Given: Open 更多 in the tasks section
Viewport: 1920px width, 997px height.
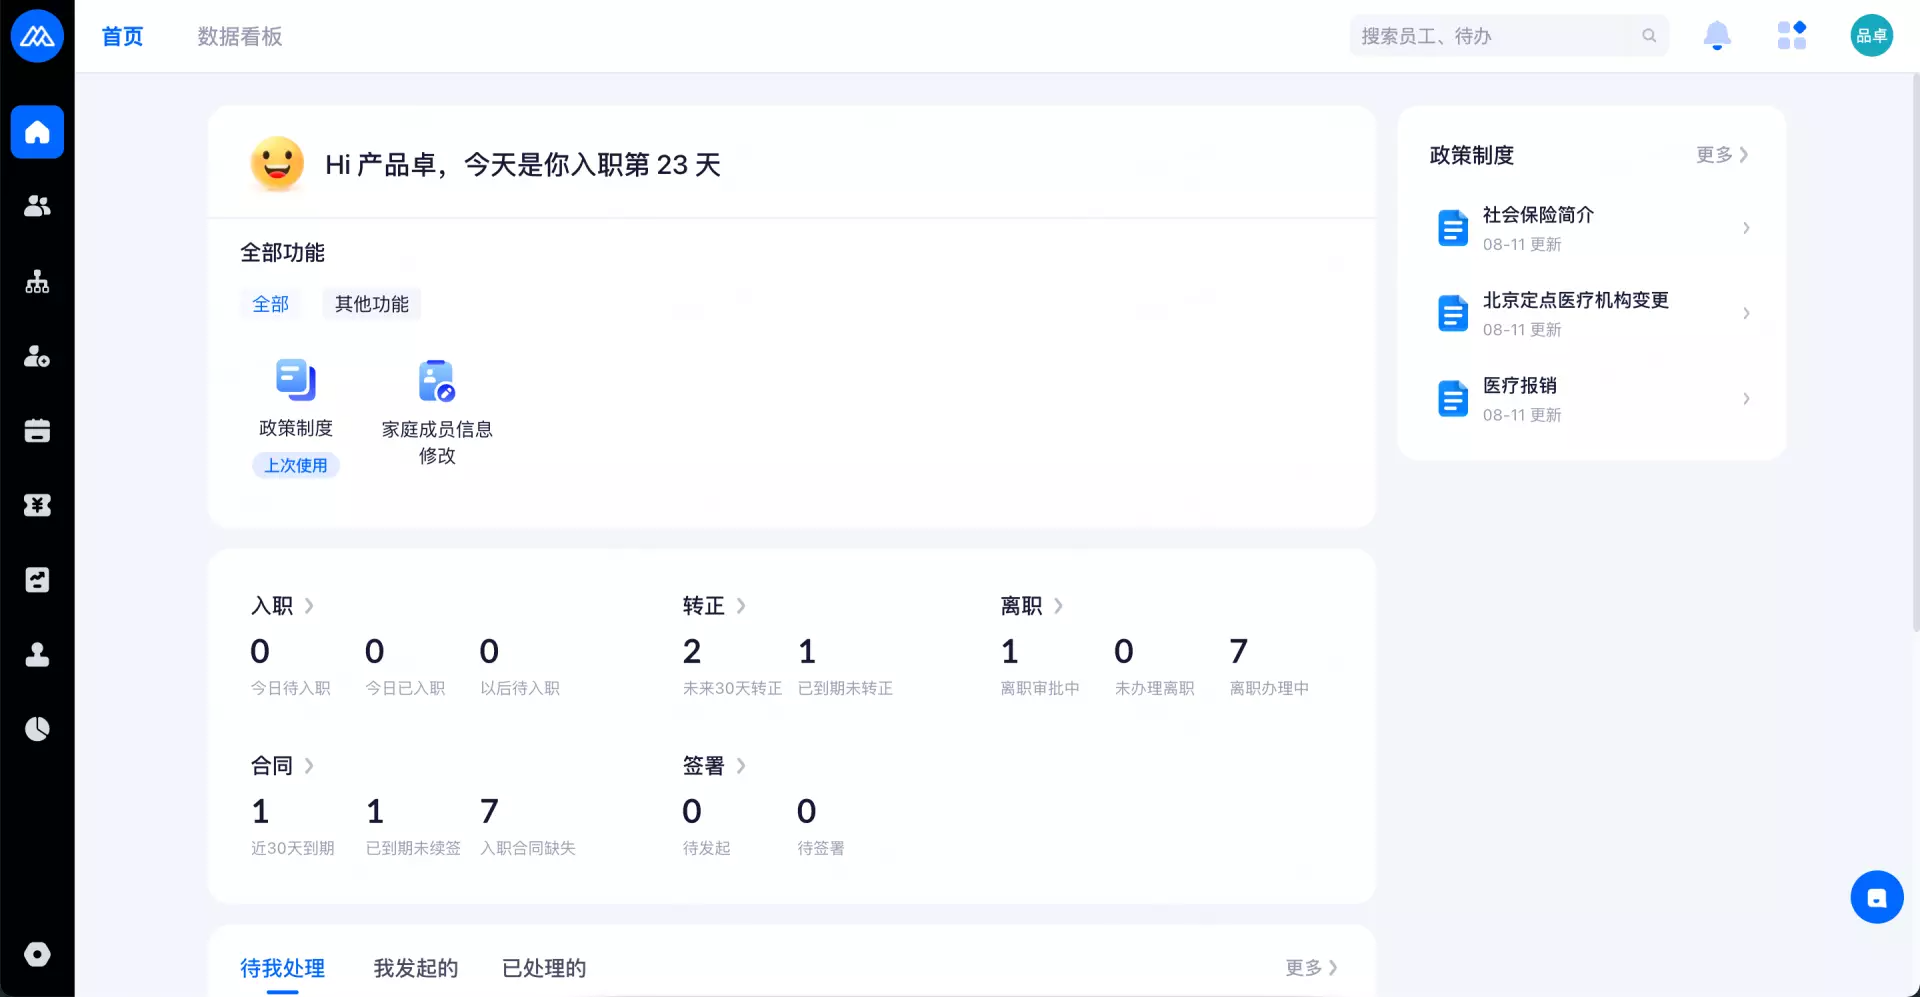Looking at the screenshot, I should pos(1311,968).
